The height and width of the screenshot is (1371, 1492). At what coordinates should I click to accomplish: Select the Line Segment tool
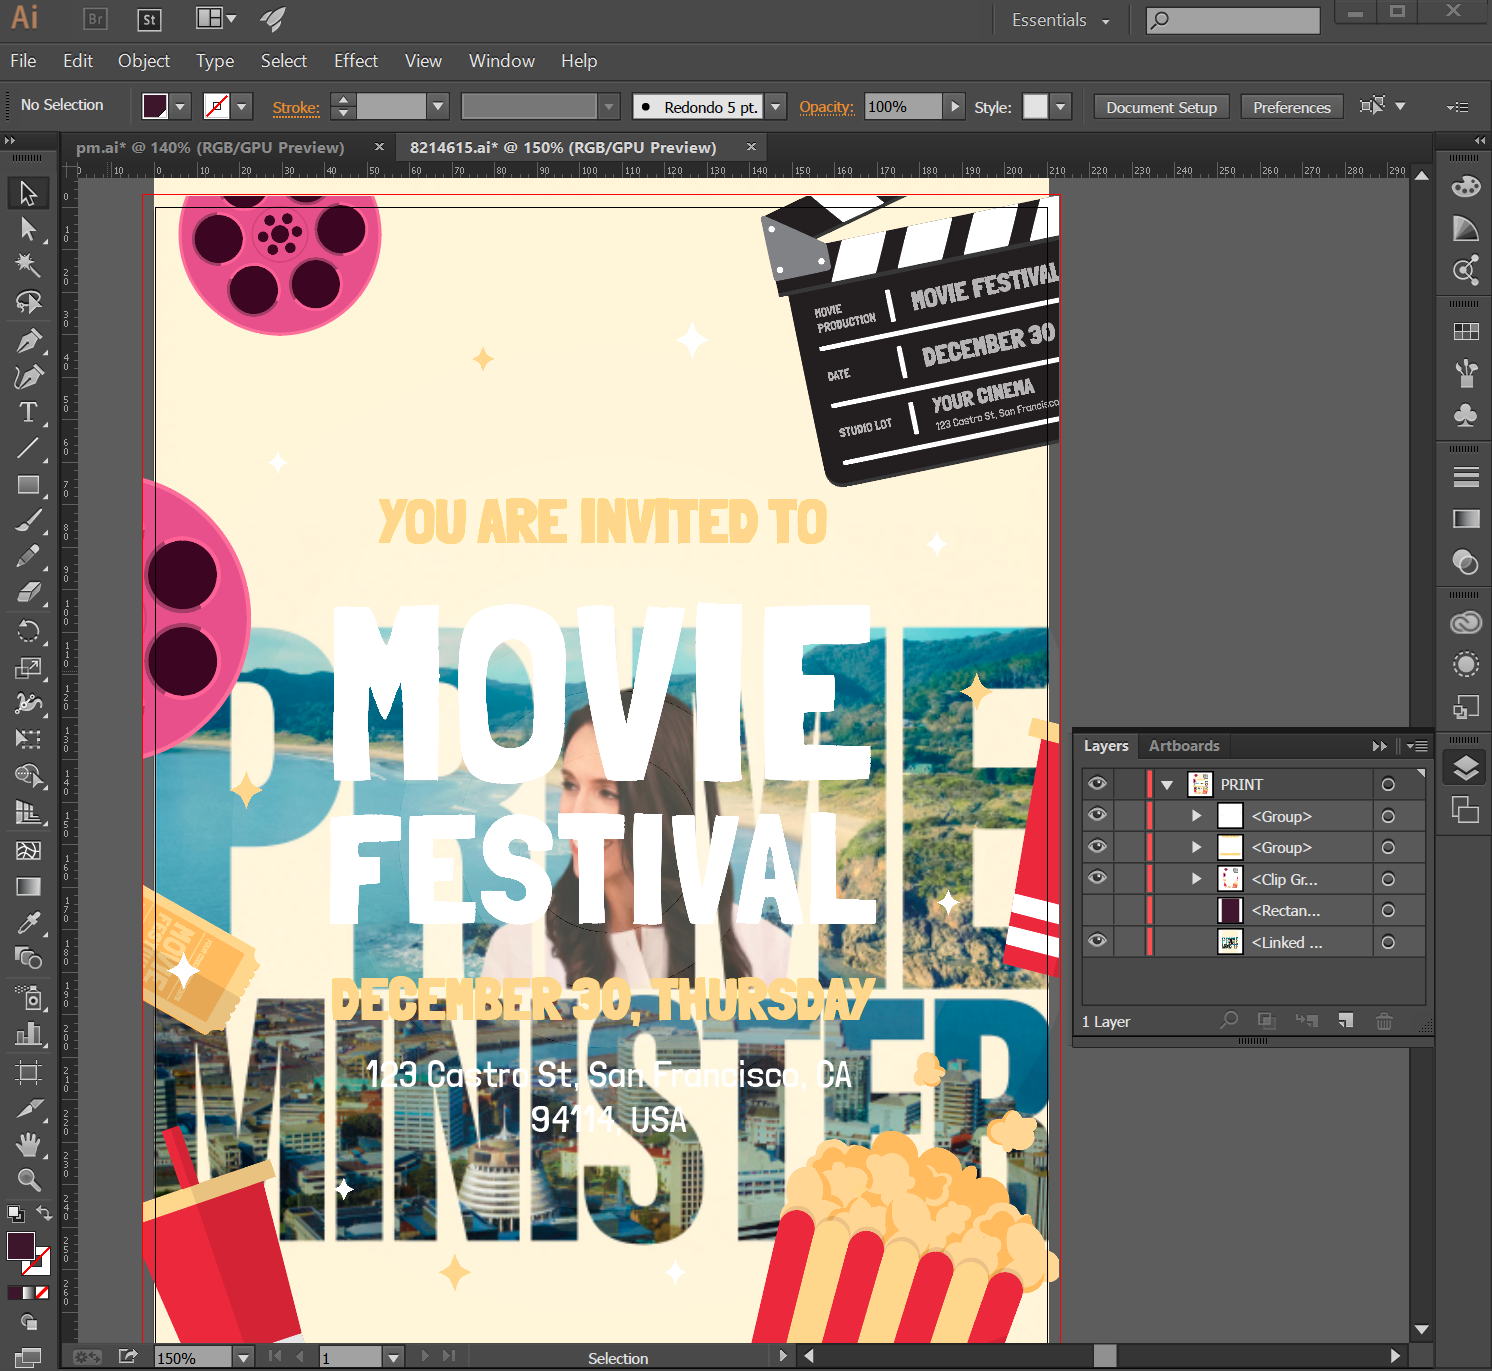coord(28,448)
